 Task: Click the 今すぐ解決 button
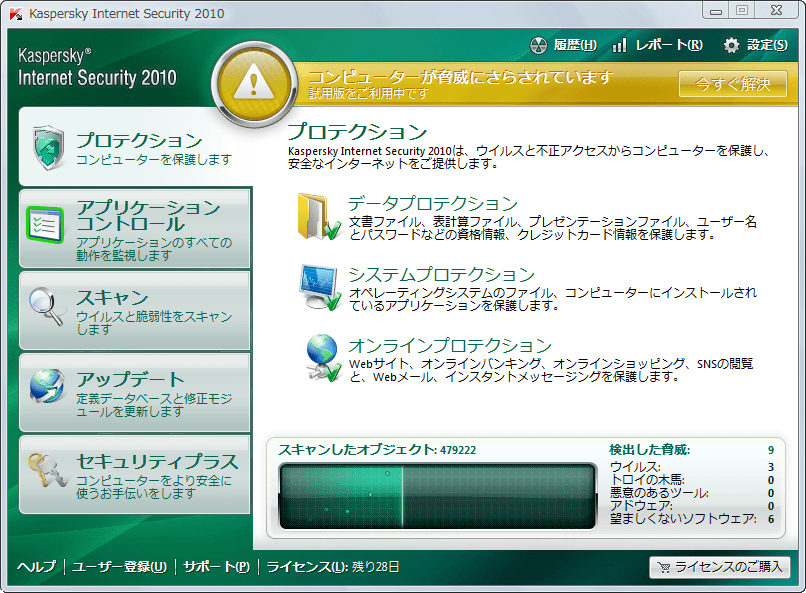[733, 84]
